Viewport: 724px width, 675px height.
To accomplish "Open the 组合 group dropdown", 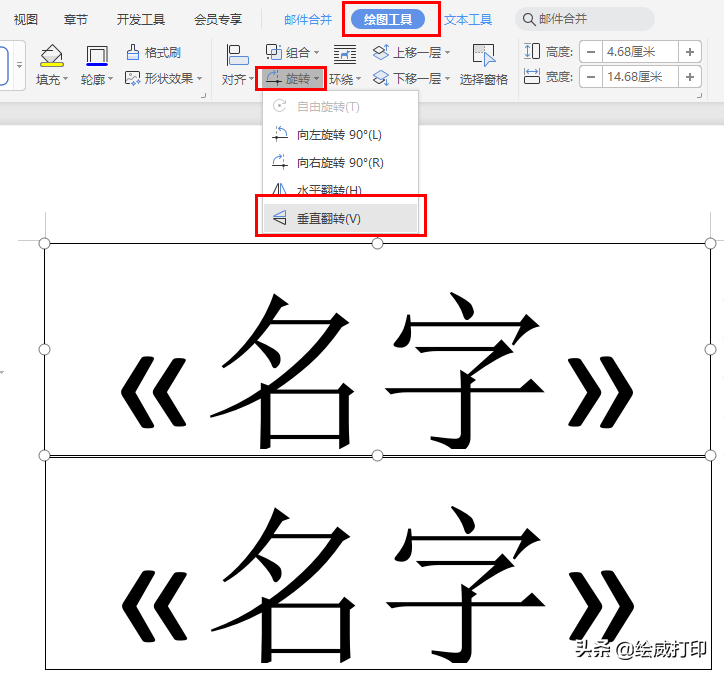I will [x=292, y=52].
